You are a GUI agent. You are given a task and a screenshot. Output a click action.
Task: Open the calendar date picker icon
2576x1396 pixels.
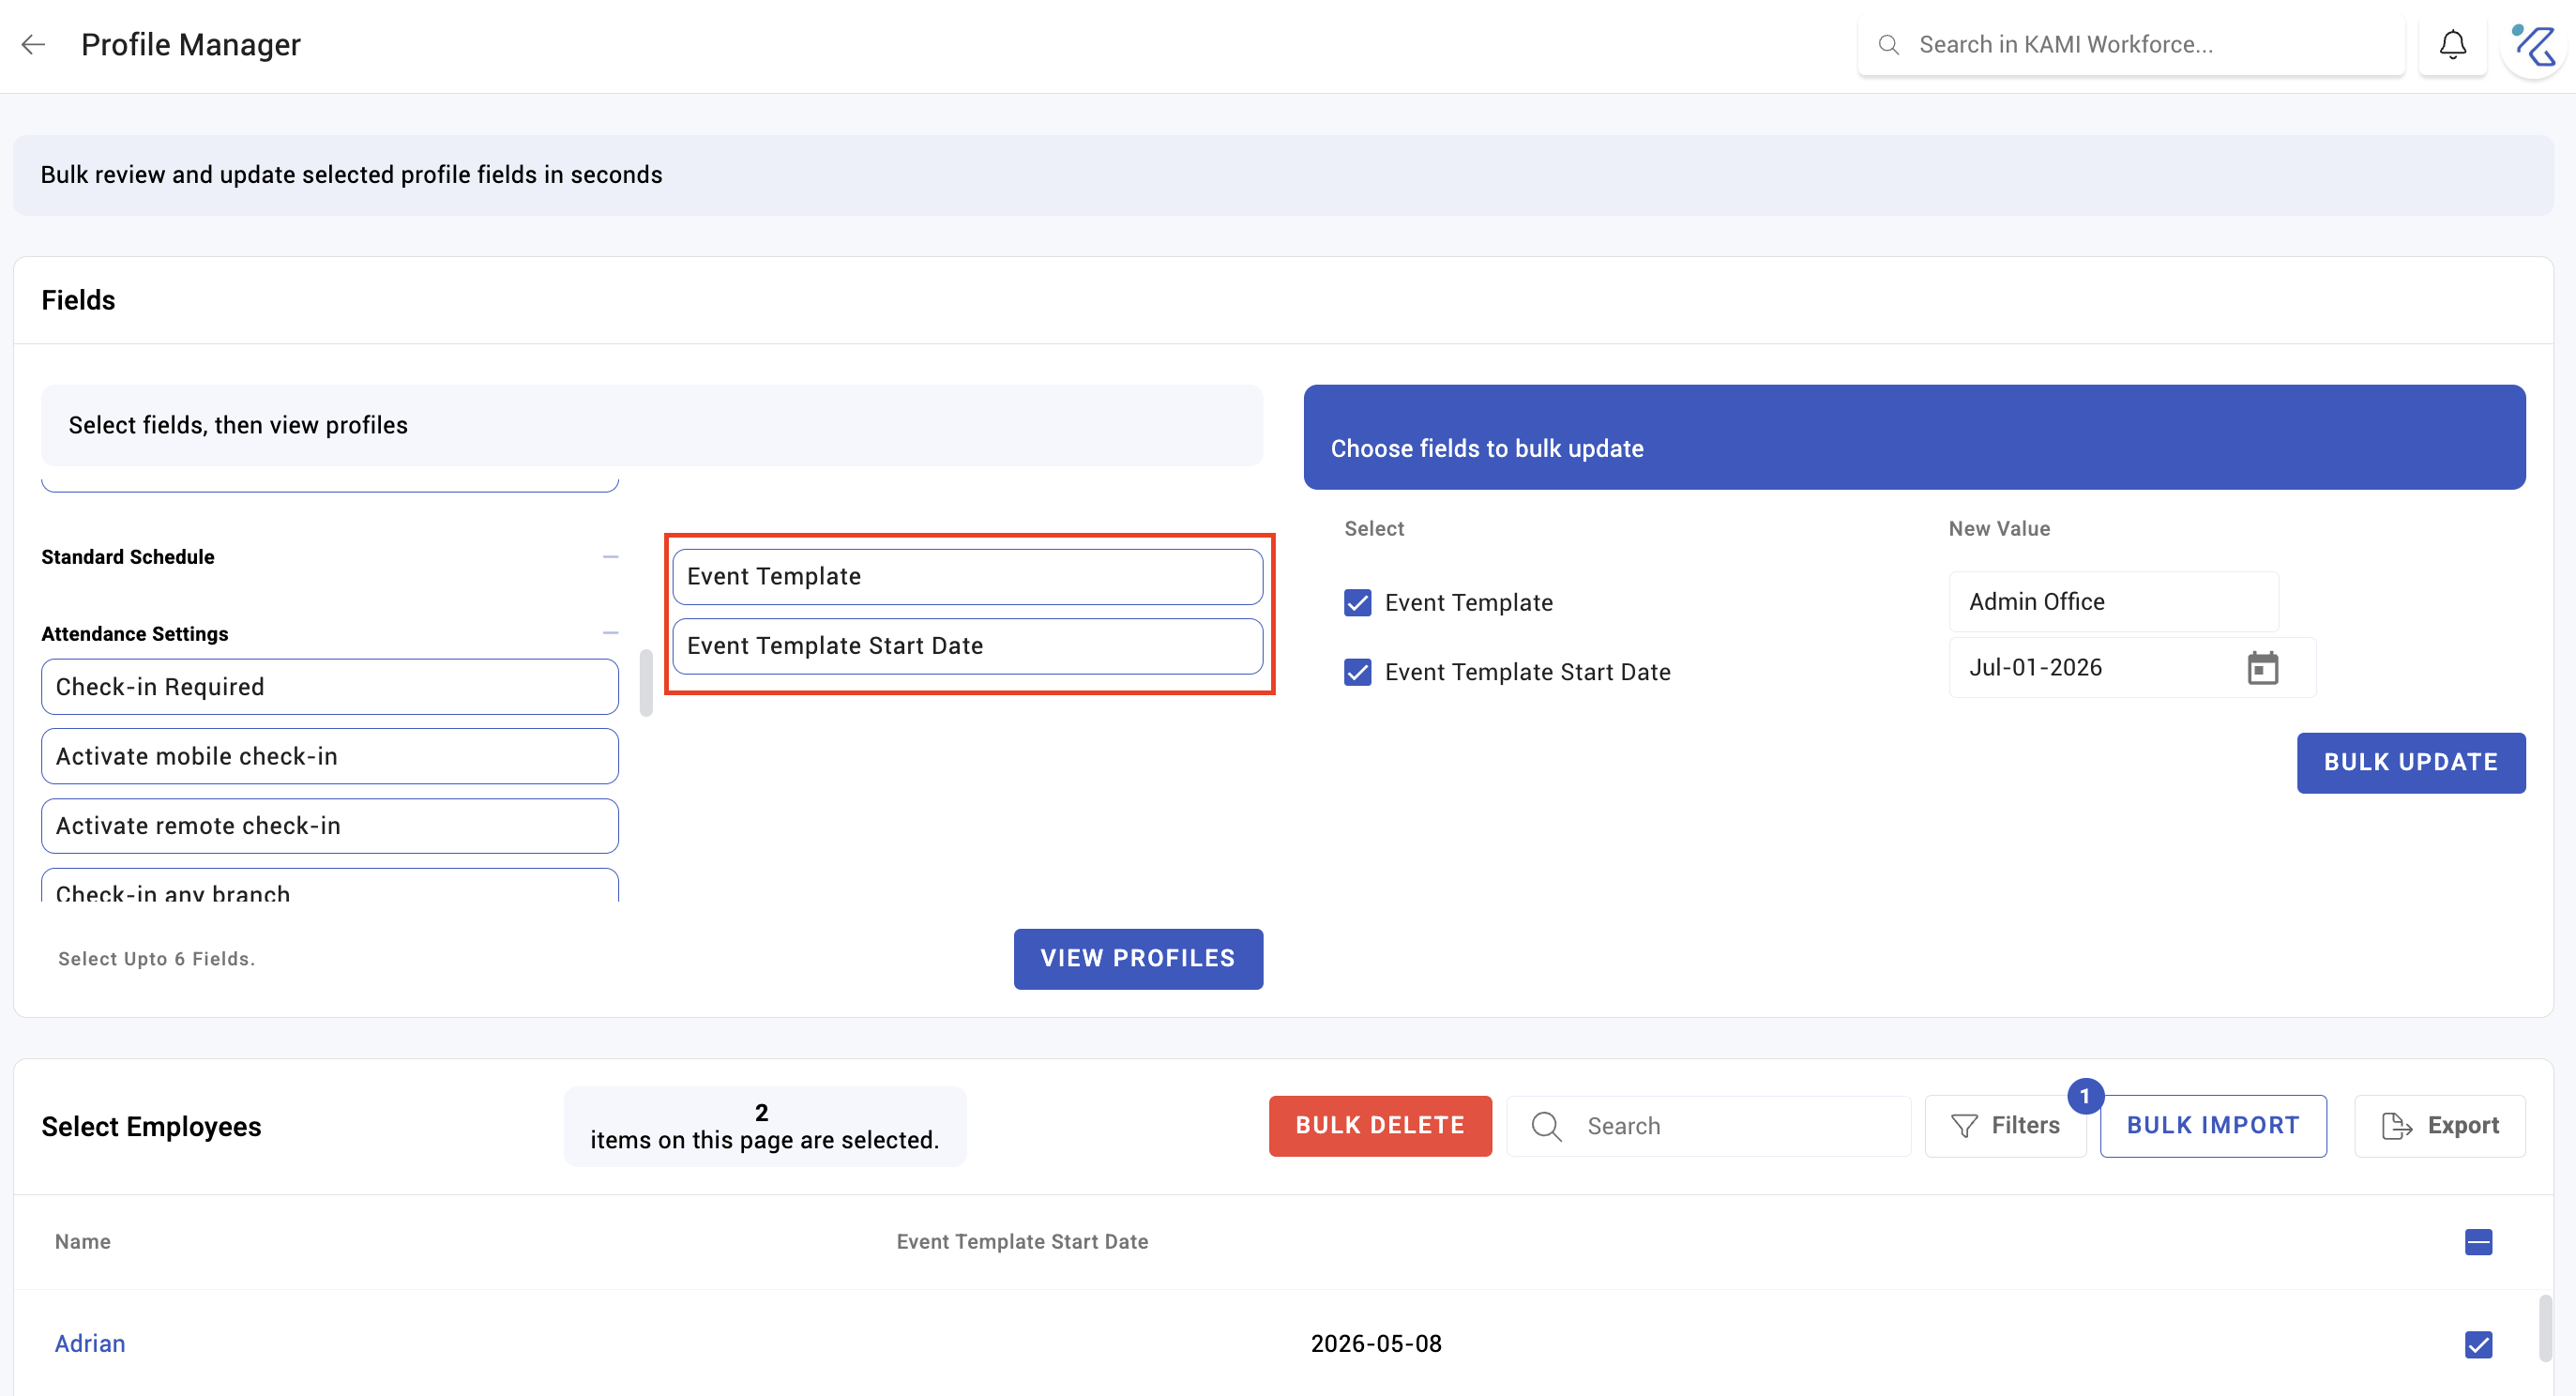pyautogui.click(x=2262, y=668)
